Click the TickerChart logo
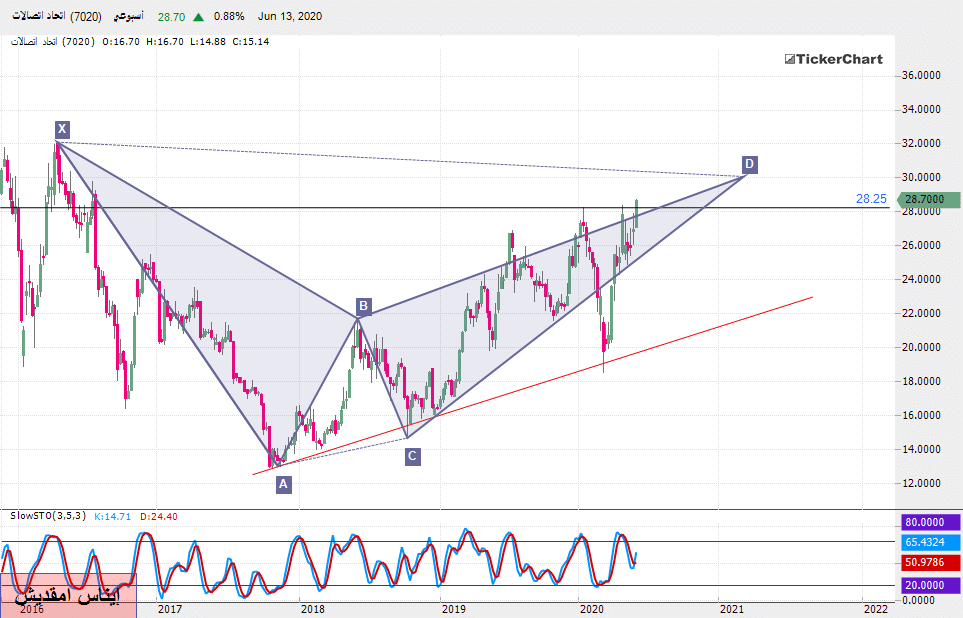Viewport: 963px width, 618px height. point(833,59)
